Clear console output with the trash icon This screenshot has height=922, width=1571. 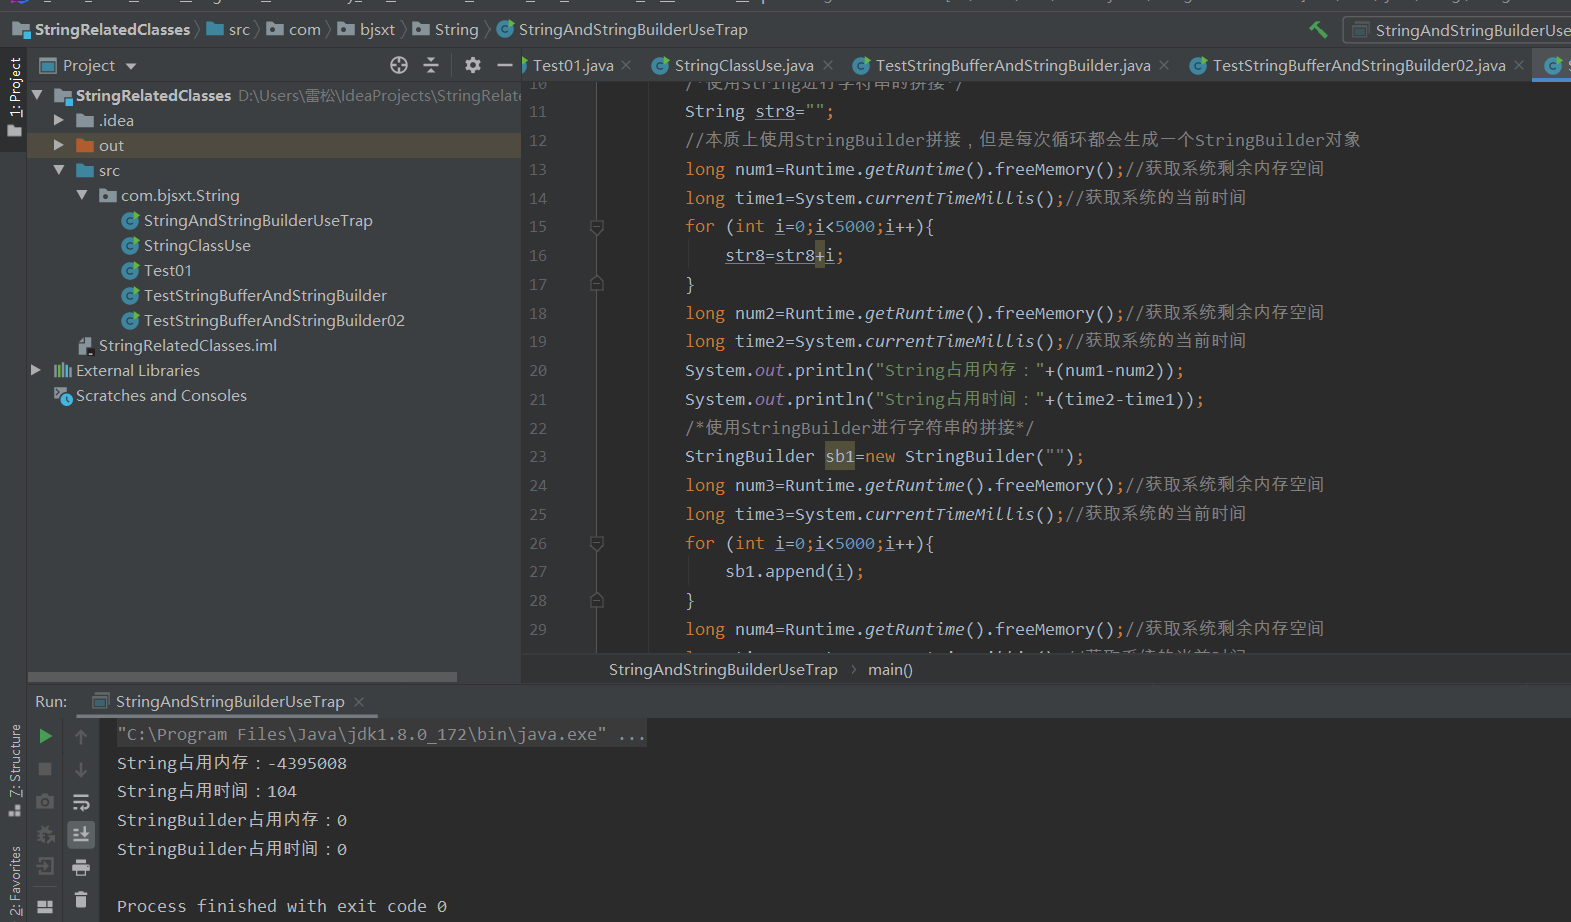pyautogui.click(x=81, y=900)
